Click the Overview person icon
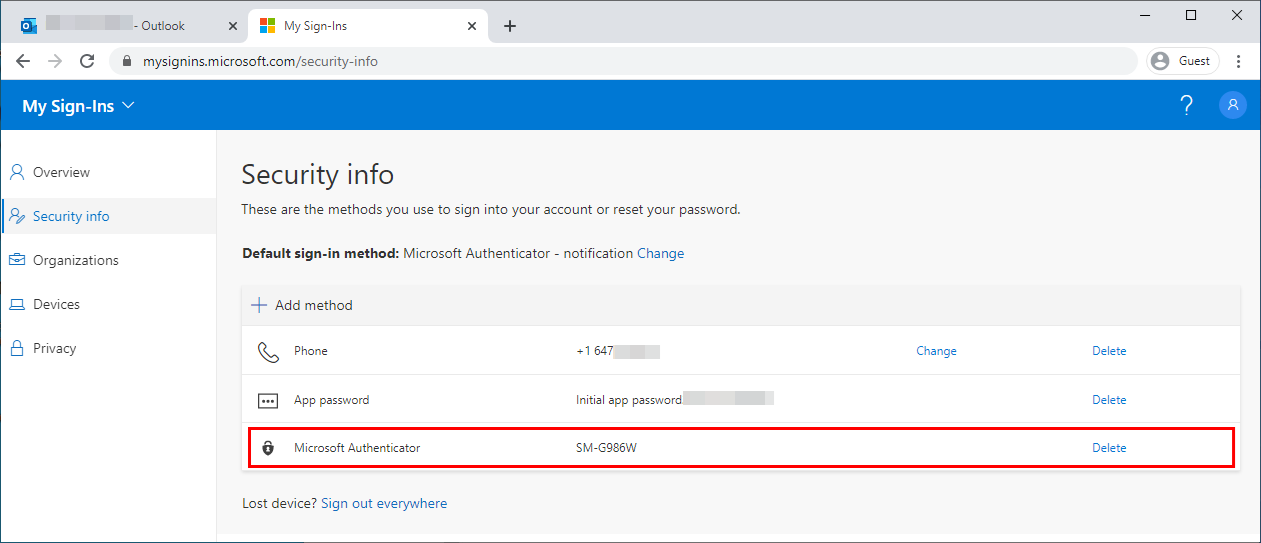 [17, 172]
